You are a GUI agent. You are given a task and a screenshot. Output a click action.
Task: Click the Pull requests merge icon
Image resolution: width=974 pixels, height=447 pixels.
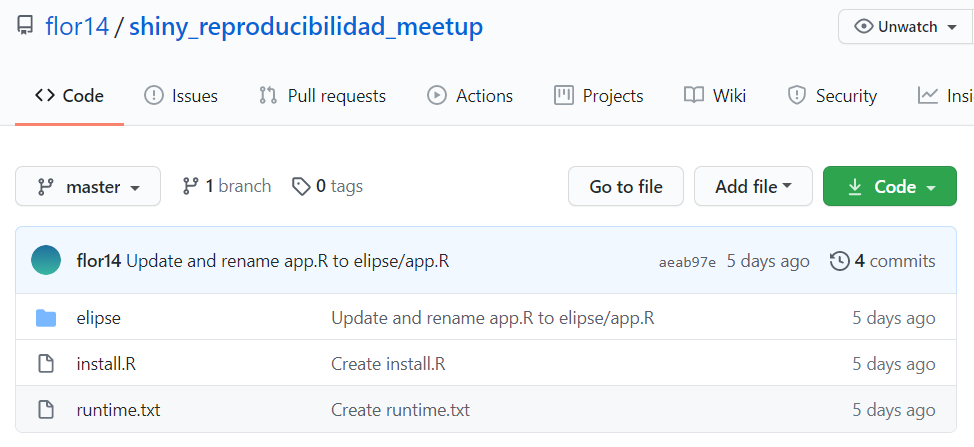click(x=268, y=96)
